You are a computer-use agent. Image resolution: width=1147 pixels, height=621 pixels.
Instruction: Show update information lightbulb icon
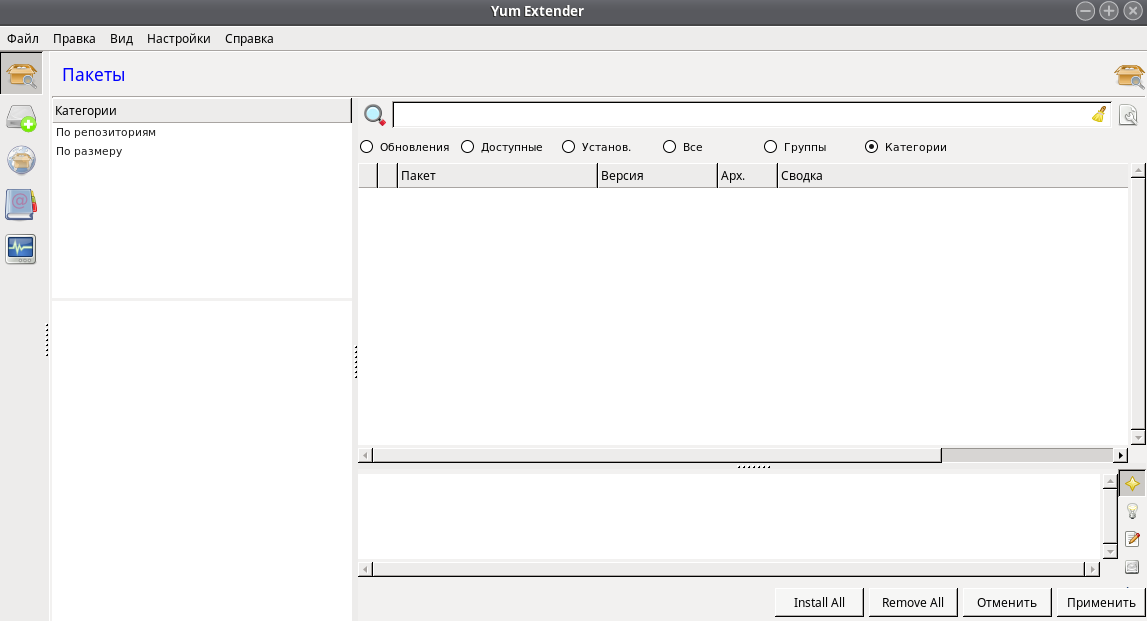tap(1132, 511)
